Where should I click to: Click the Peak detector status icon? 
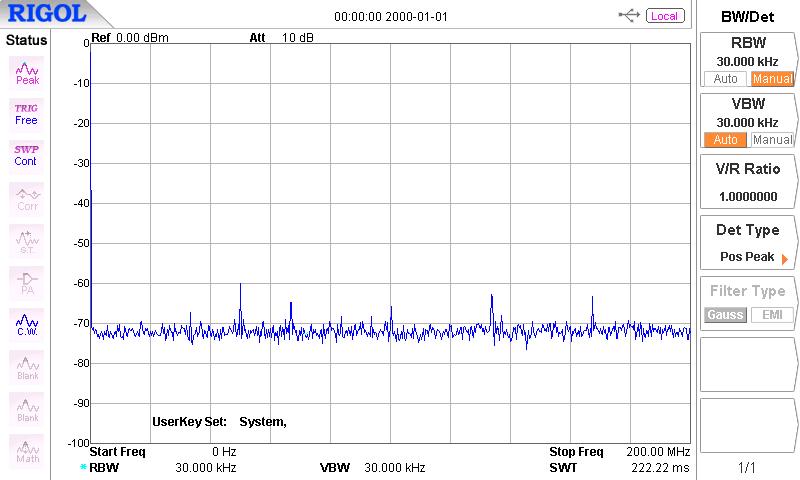coord(27,72)
